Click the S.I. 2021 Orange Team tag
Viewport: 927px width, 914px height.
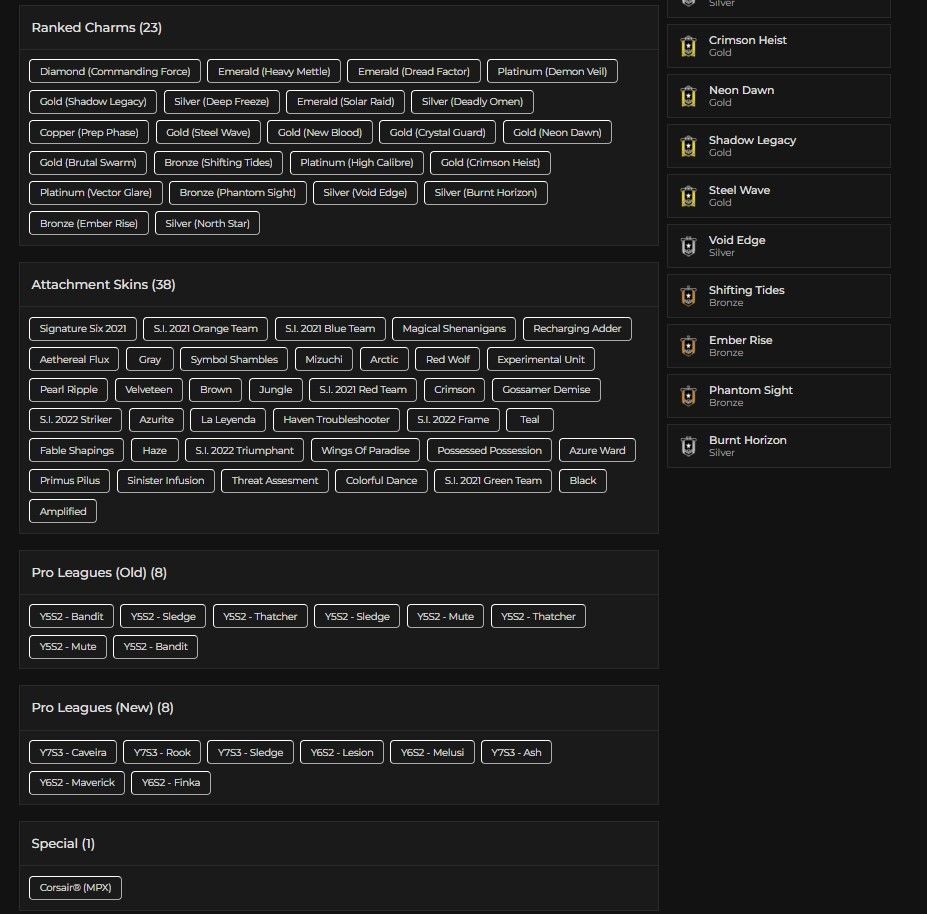click(x=205, y=329)
